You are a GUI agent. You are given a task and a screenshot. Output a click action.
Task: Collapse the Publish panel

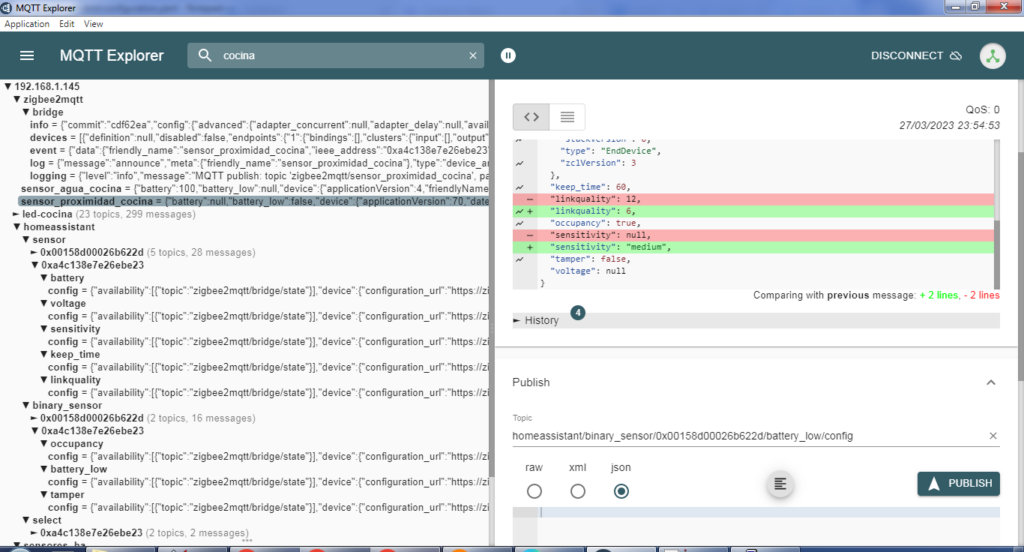point(990,382)
